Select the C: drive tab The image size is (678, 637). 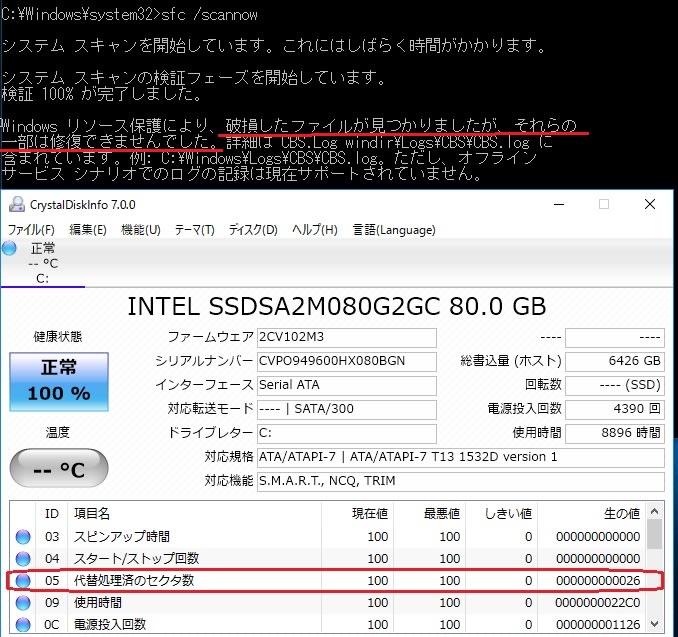click(x=42, y=263)
